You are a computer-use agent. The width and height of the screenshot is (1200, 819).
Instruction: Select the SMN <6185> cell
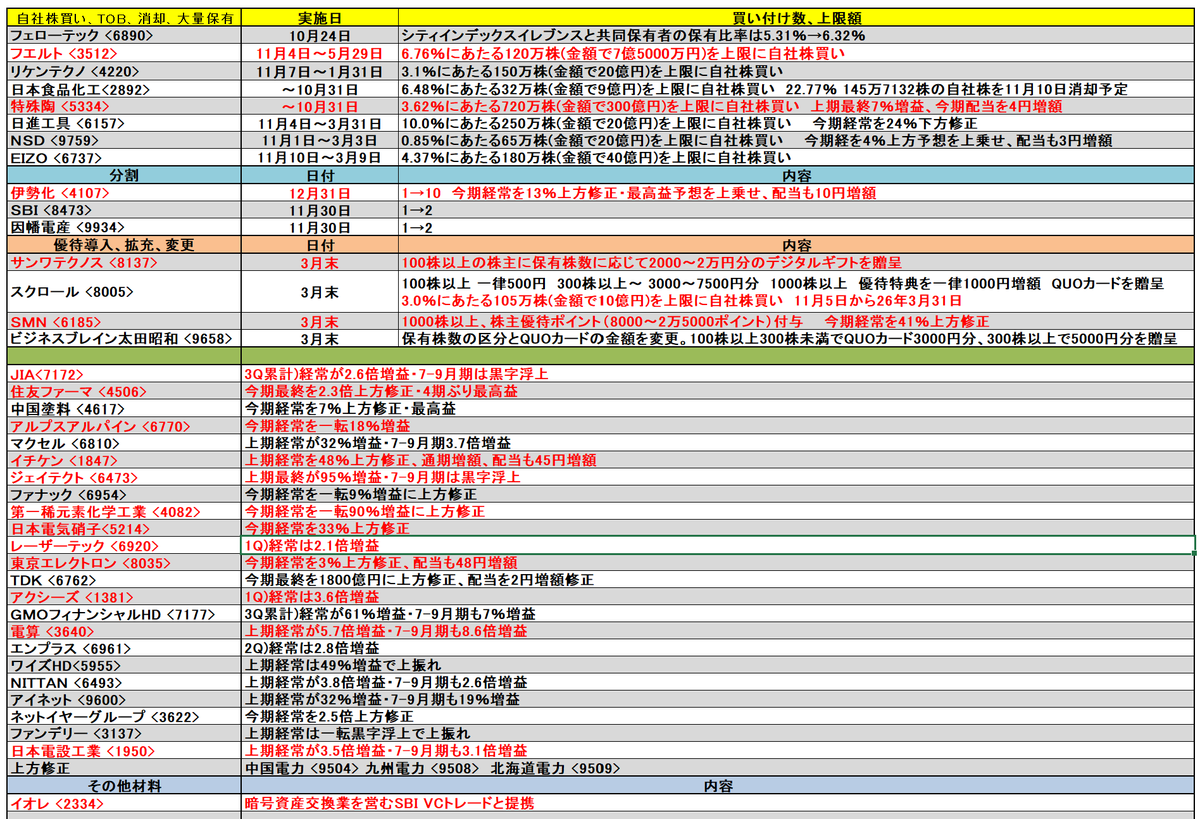(x=124, y=321)
